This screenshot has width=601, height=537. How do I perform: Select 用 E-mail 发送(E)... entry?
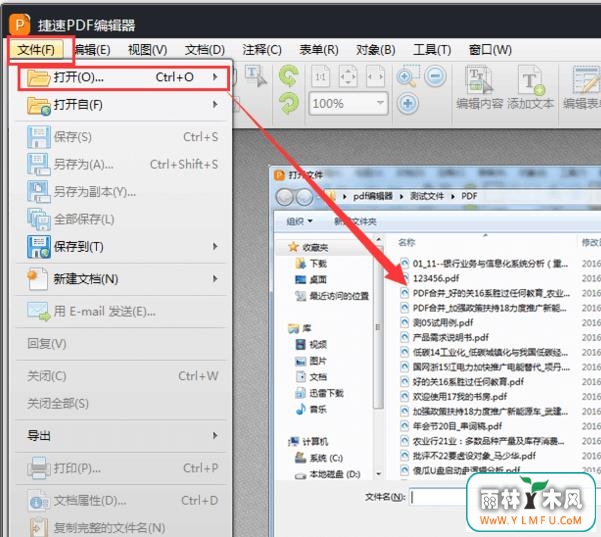click(x=123, y=312)
